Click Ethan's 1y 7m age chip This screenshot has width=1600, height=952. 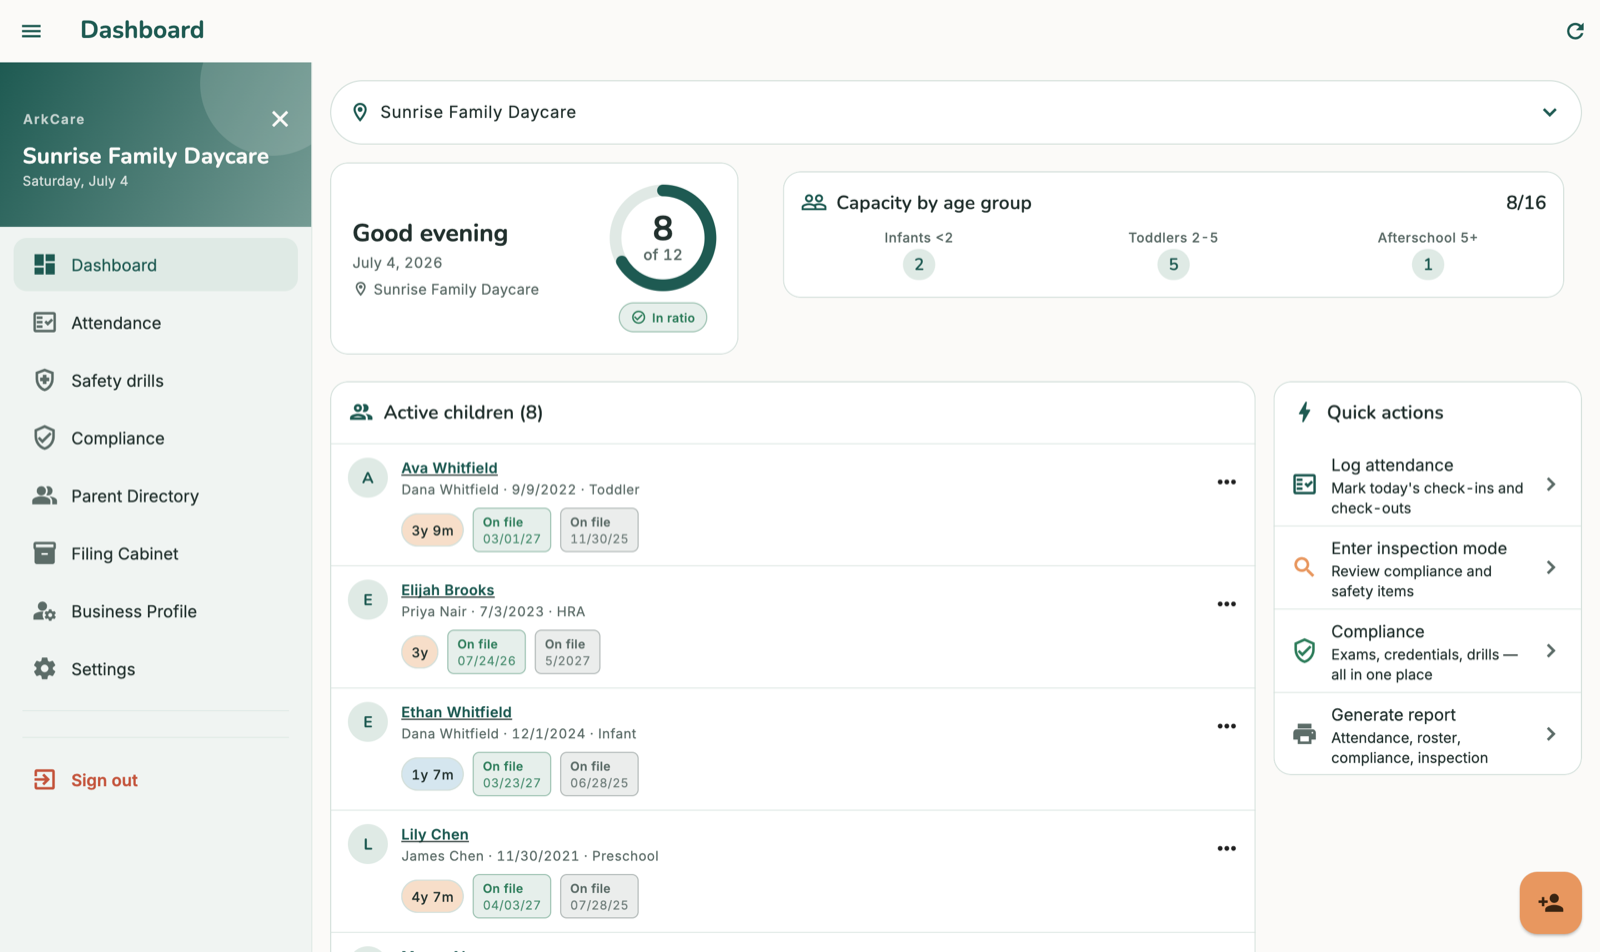click(x=432, y=774)
